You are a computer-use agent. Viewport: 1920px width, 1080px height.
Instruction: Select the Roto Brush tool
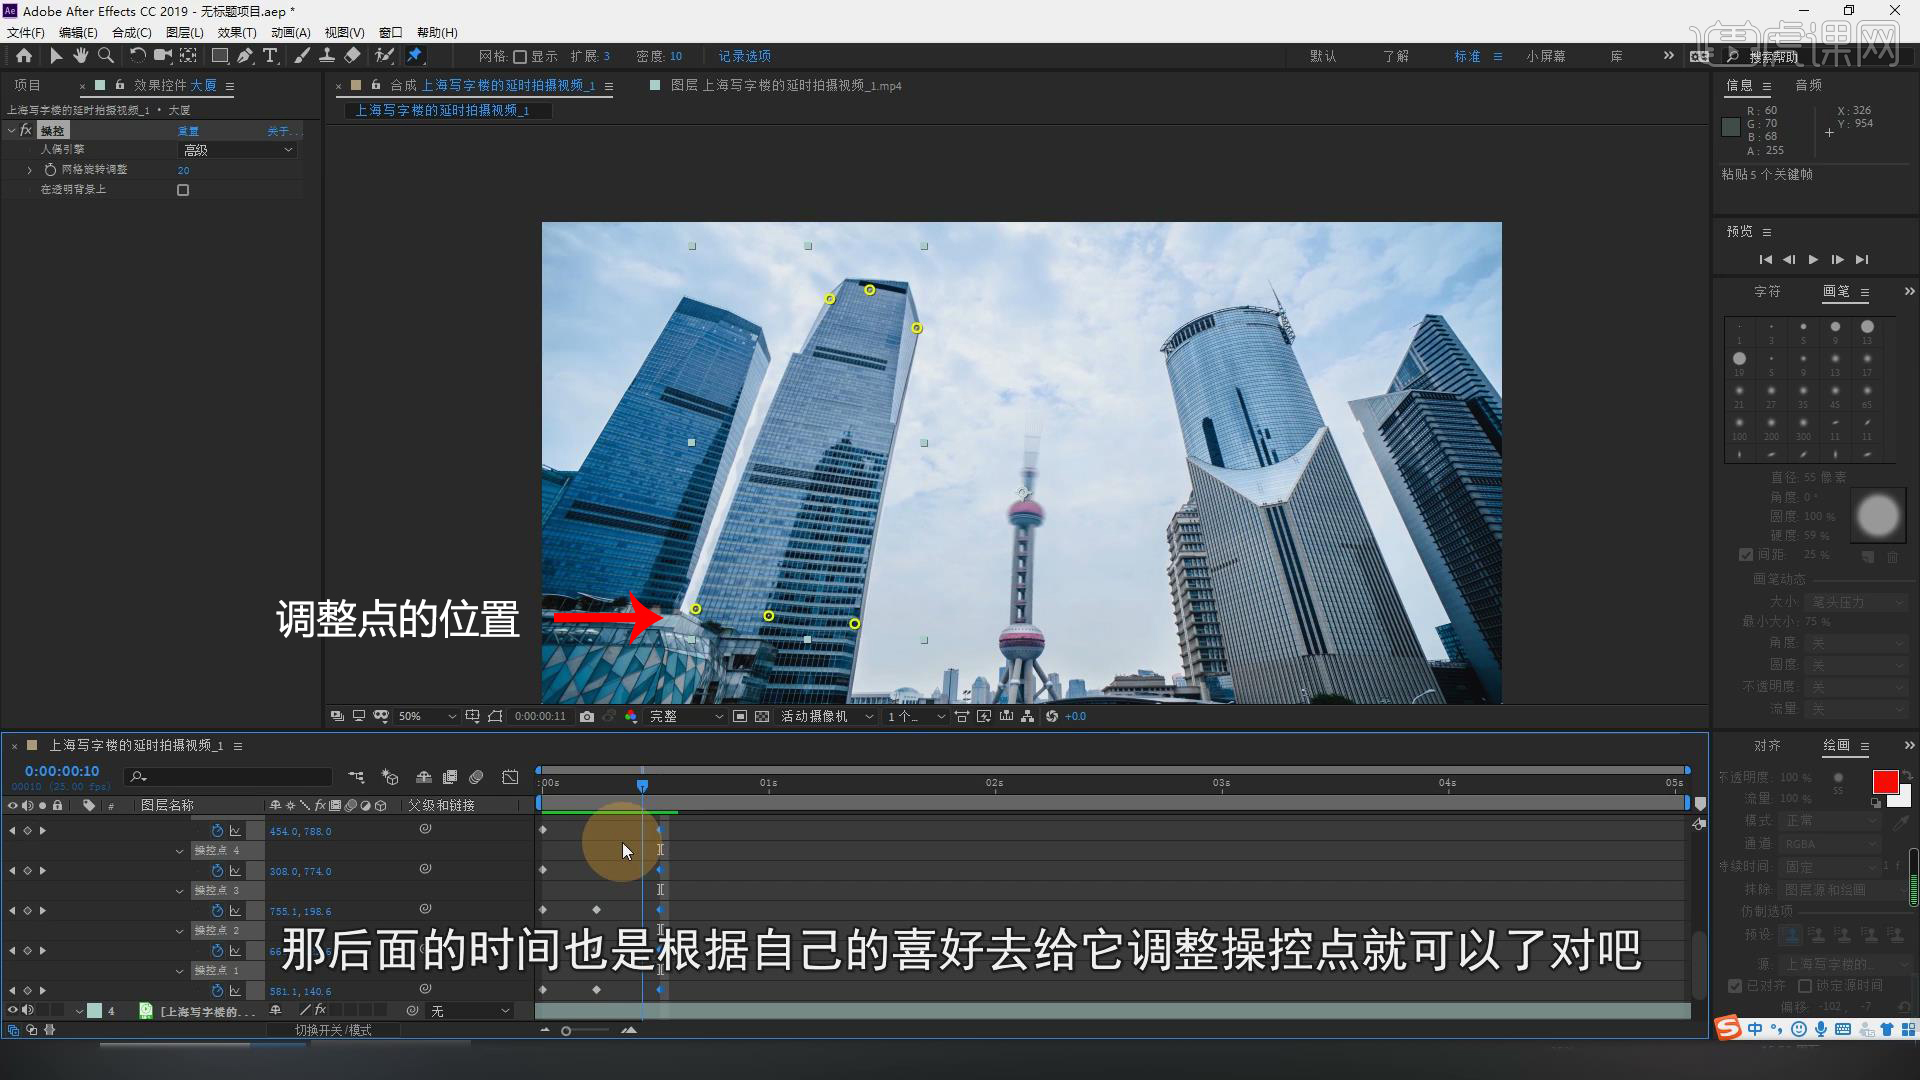(384, 56)
